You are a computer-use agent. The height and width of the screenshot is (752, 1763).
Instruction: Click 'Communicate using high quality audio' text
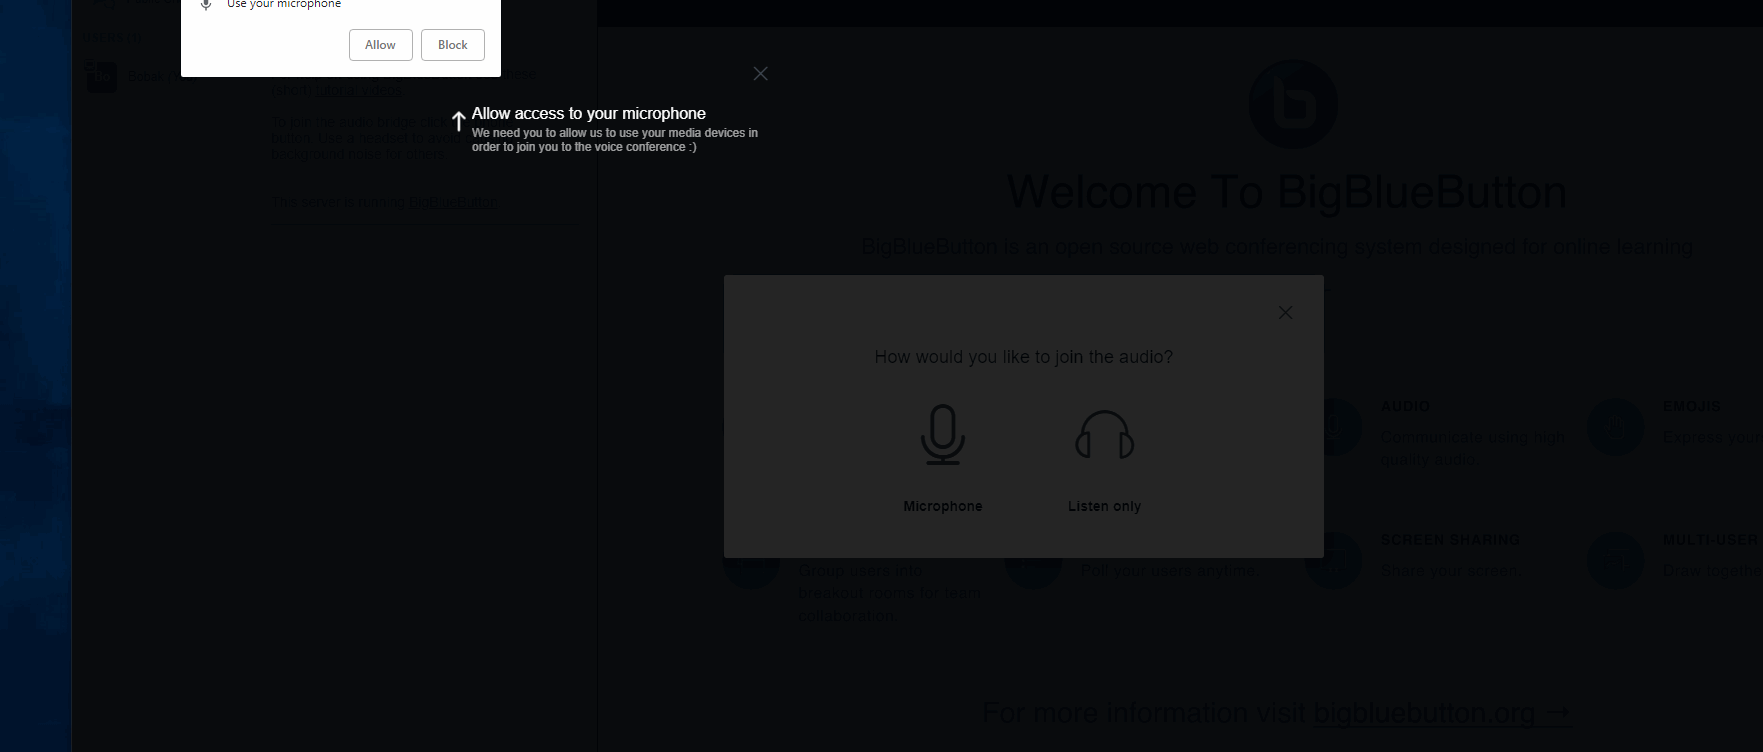pyautogui.click(x=1472, y=448)
